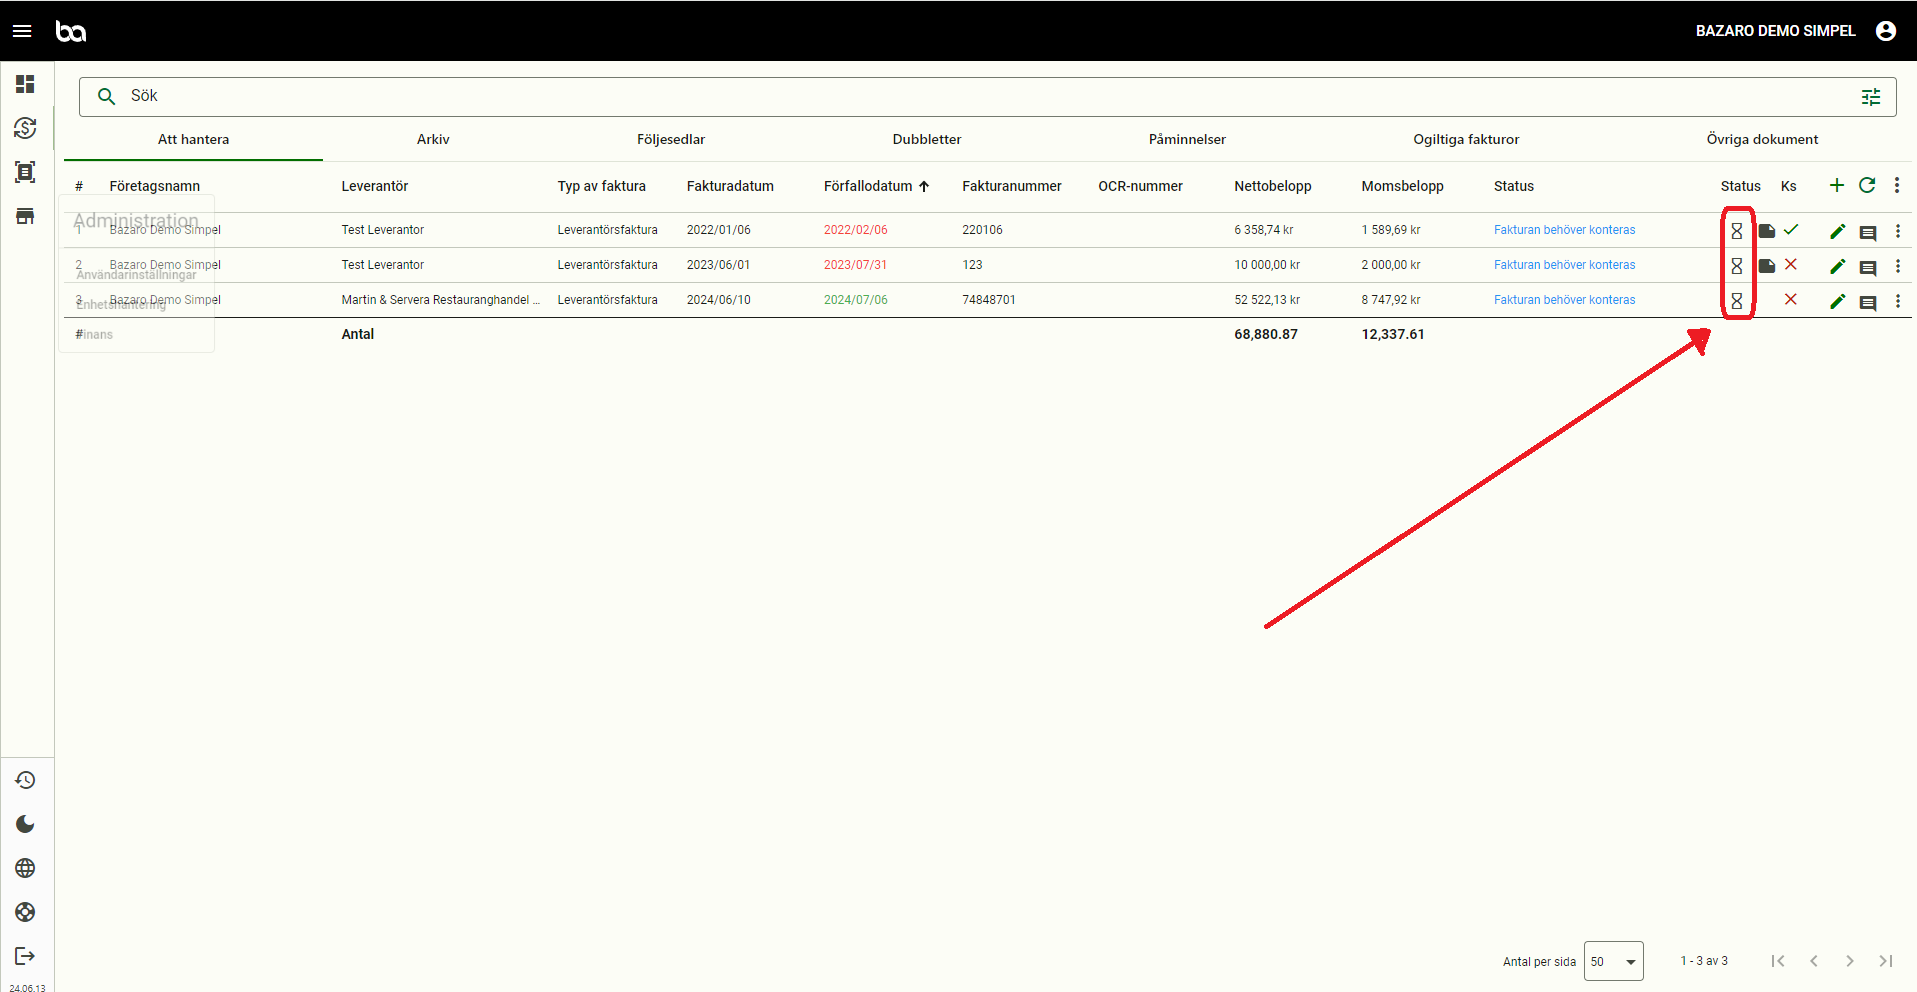Open comments for invoice 123
Image resolution: width=1917 pixels, height=992 pixels.
click(1868, 268)
